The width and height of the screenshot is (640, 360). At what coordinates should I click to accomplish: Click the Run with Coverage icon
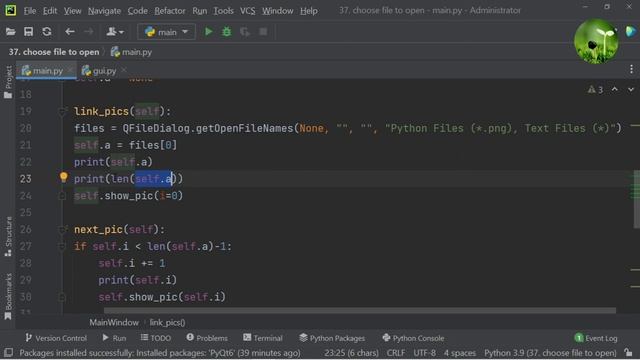tap(245, 31)
